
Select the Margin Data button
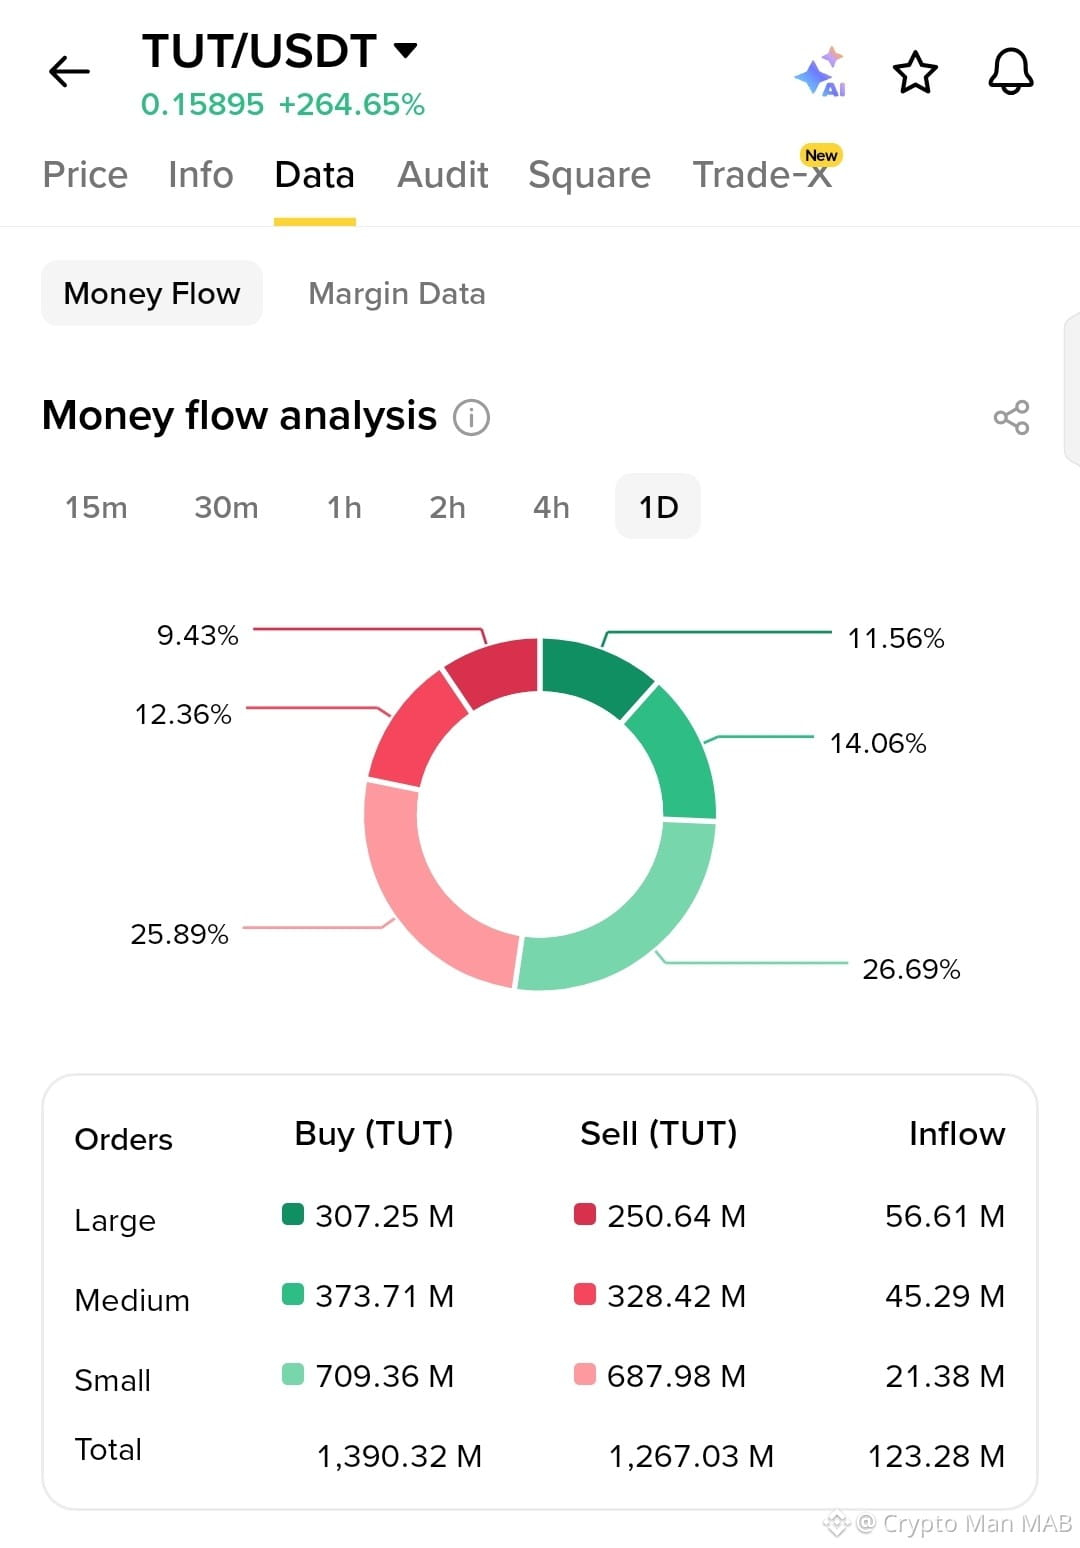[397, 293]
